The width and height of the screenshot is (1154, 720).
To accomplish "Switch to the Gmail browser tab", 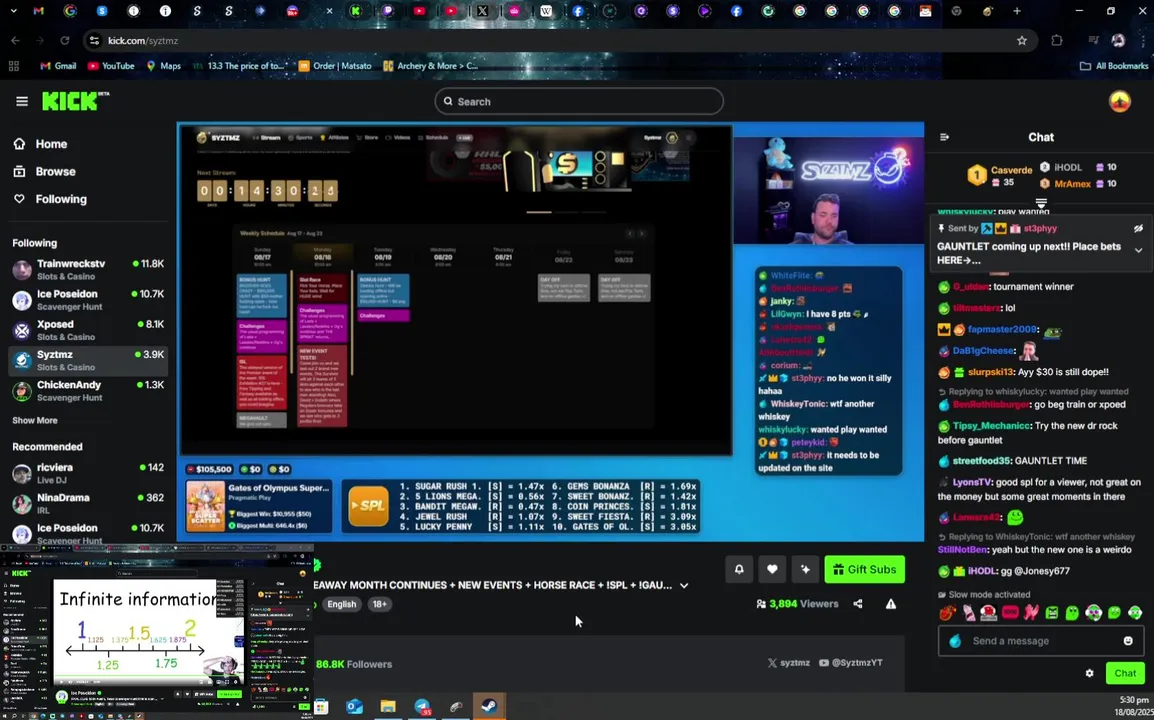I will click(x=38, y=11).
